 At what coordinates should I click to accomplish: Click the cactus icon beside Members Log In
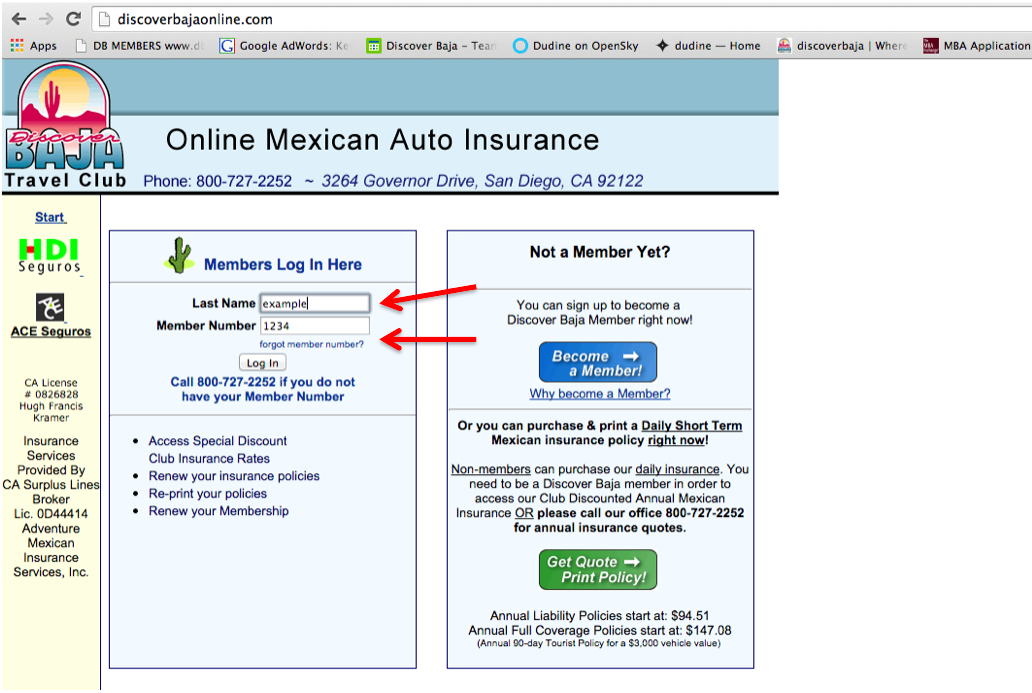pos(179,257)
